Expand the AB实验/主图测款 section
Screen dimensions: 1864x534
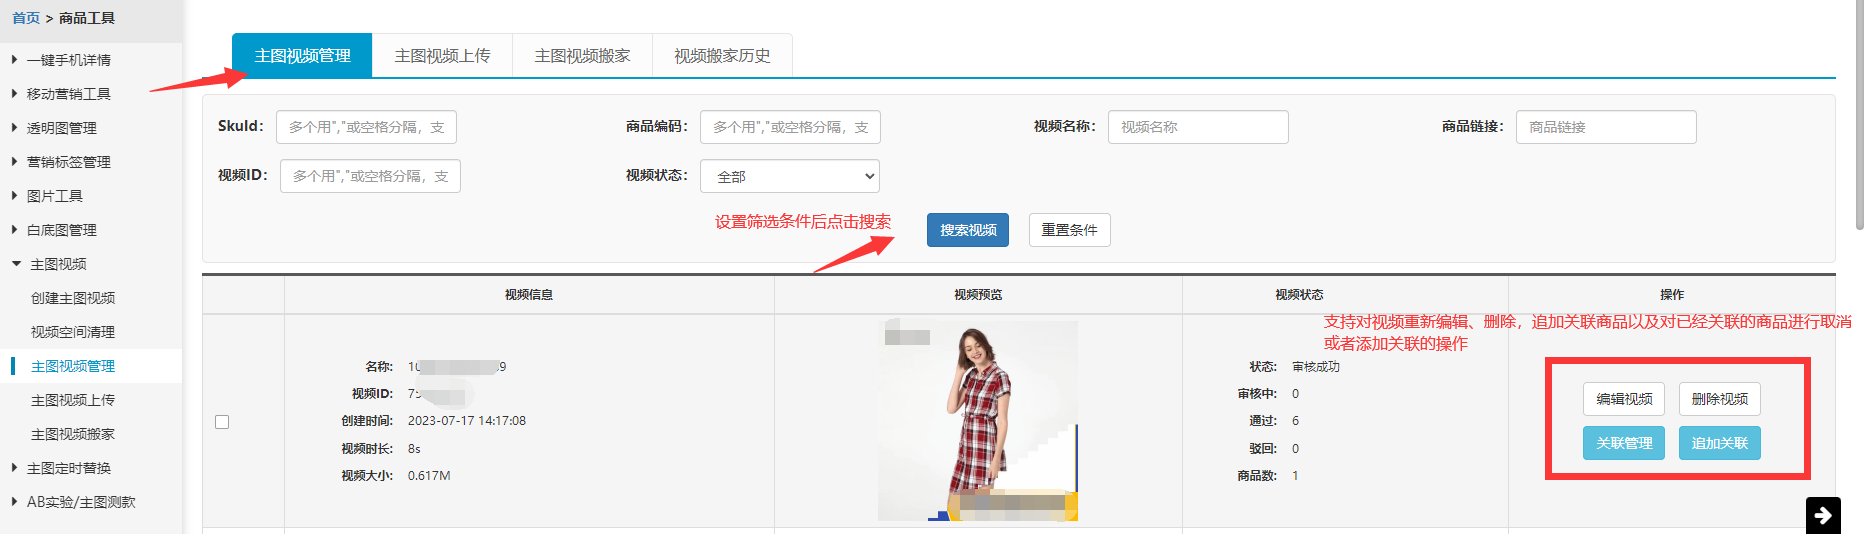[80, 502]
